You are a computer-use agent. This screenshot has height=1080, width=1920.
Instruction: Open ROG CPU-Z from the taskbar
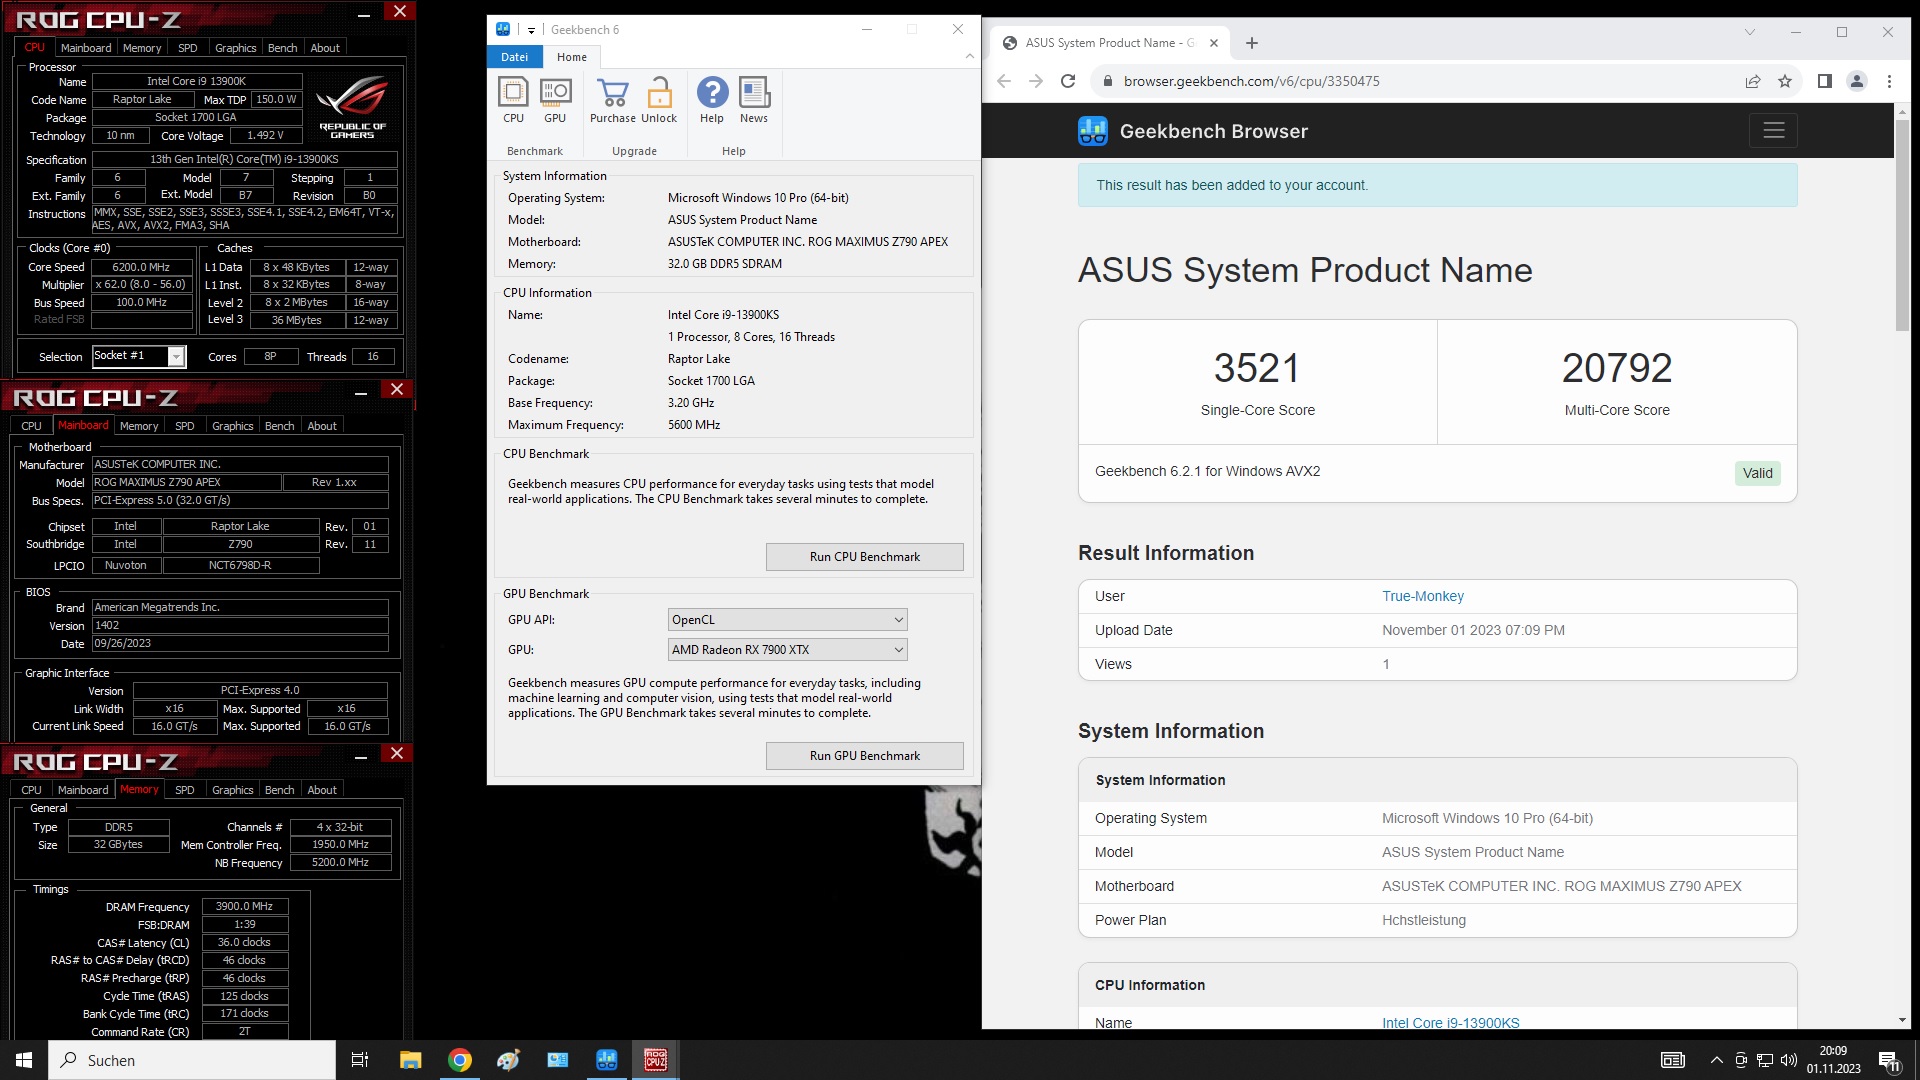(x=656, y=1060)
